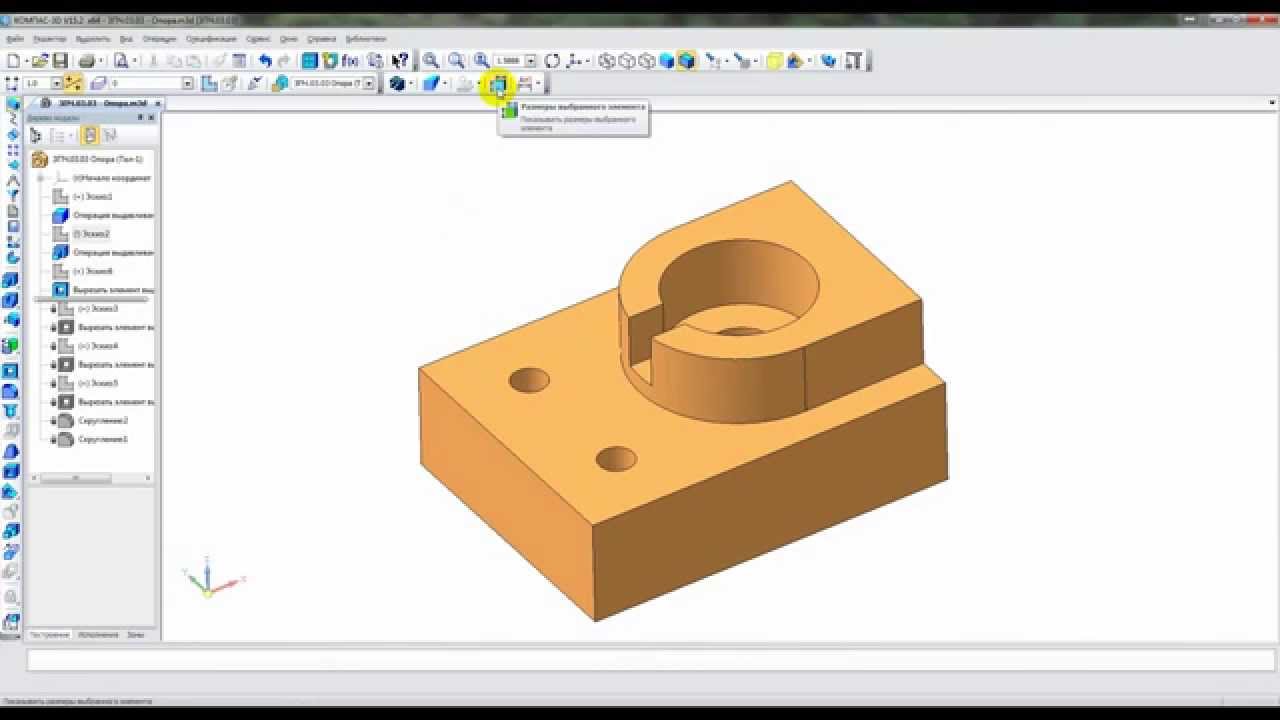Click the yellow part color icon
This screenshot has height=720, width=1280.
point(775,61)
